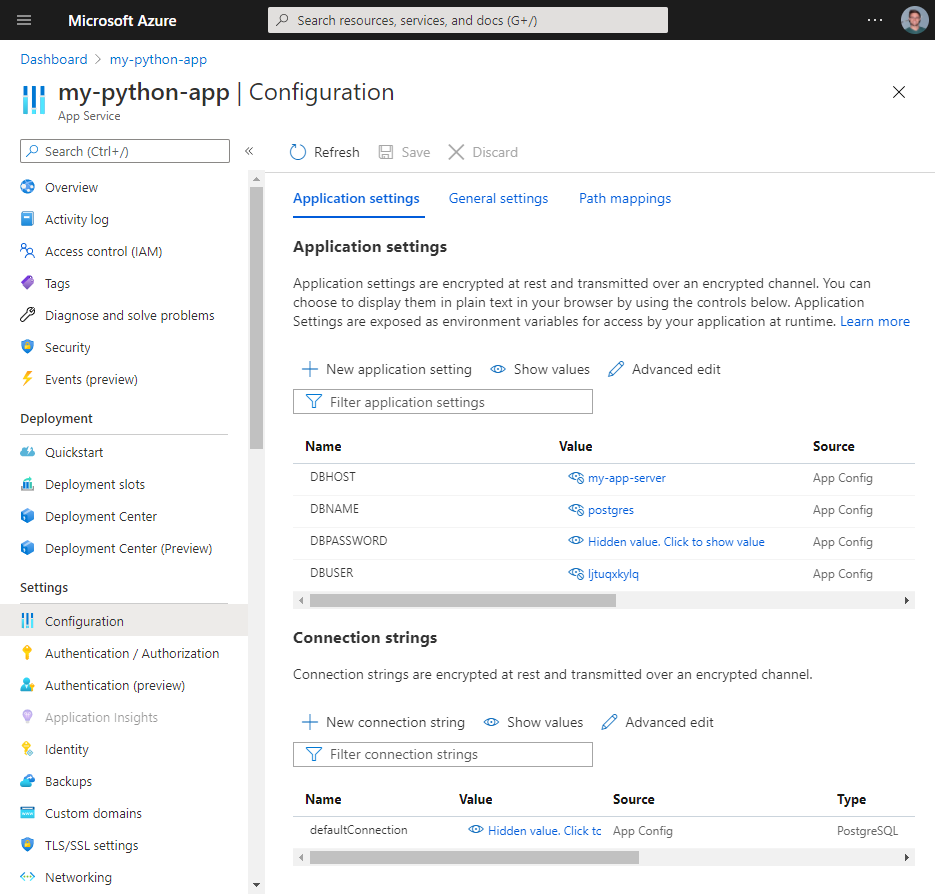
Task: Open the Identity settings from sidebar
Action: pyautogui.click(x=66, y=749)
